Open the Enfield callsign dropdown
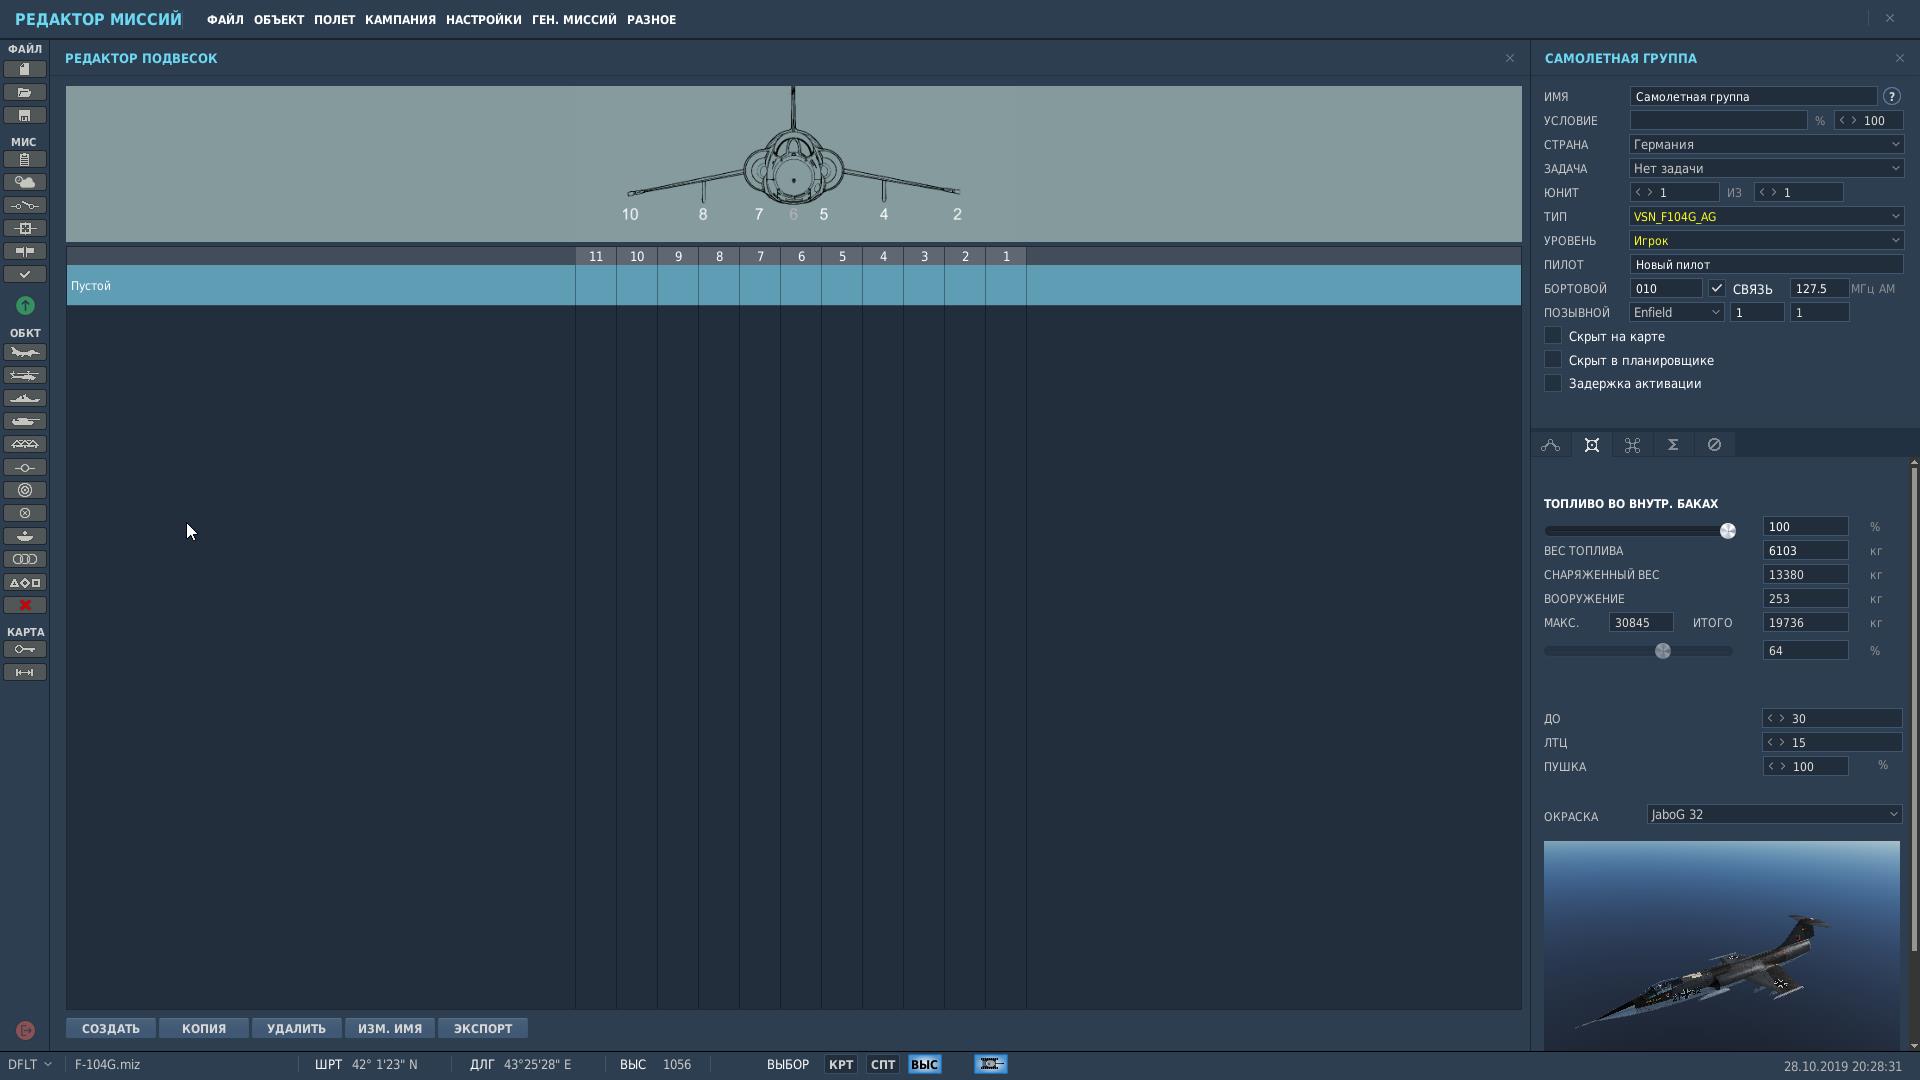1920x1080 pixels. click(1677, 312)
